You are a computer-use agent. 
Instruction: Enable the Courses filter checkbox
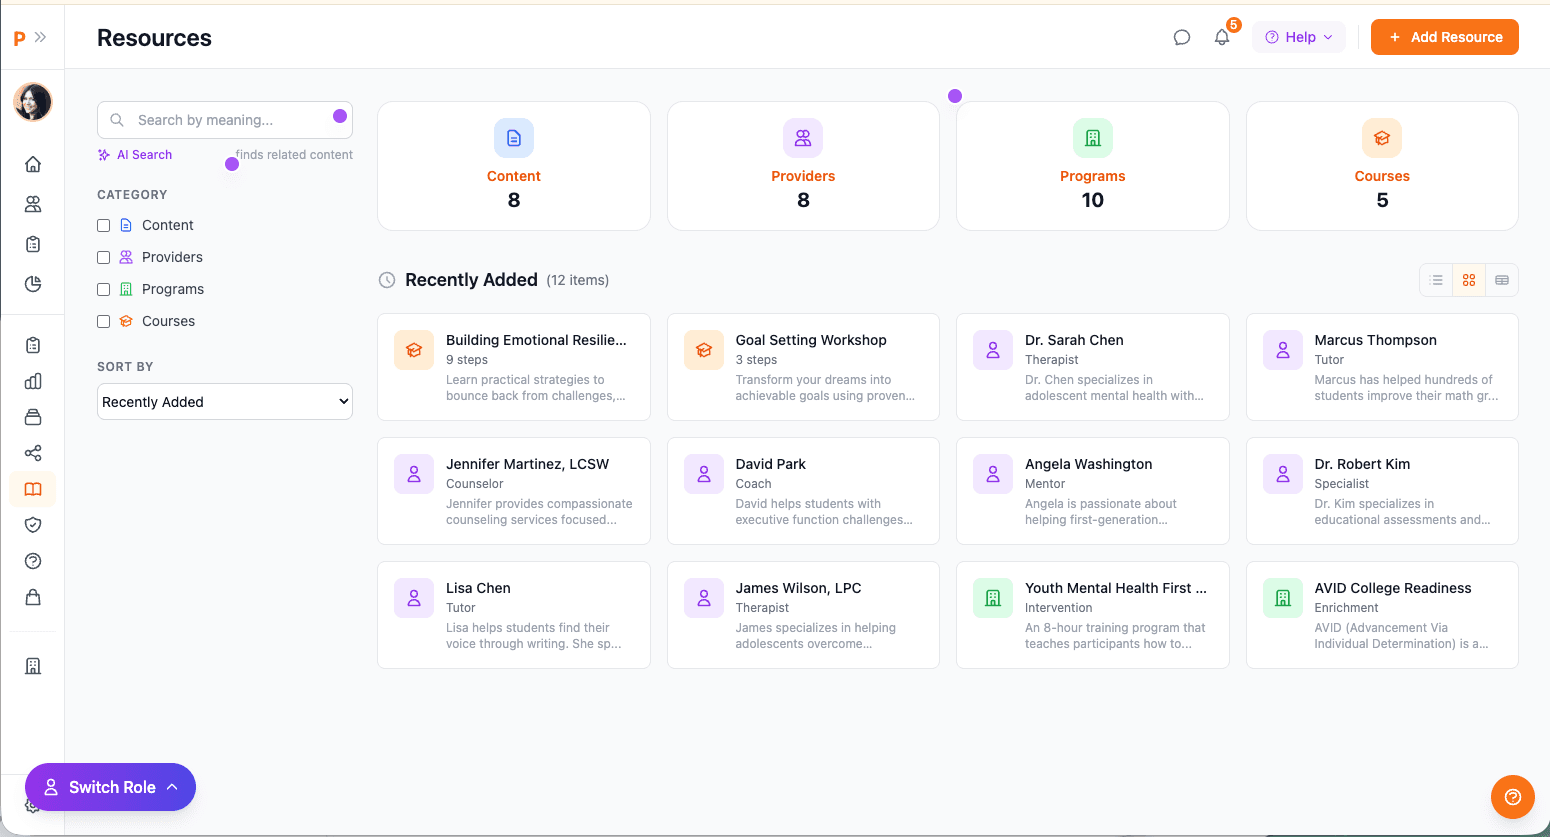[103, 321]
